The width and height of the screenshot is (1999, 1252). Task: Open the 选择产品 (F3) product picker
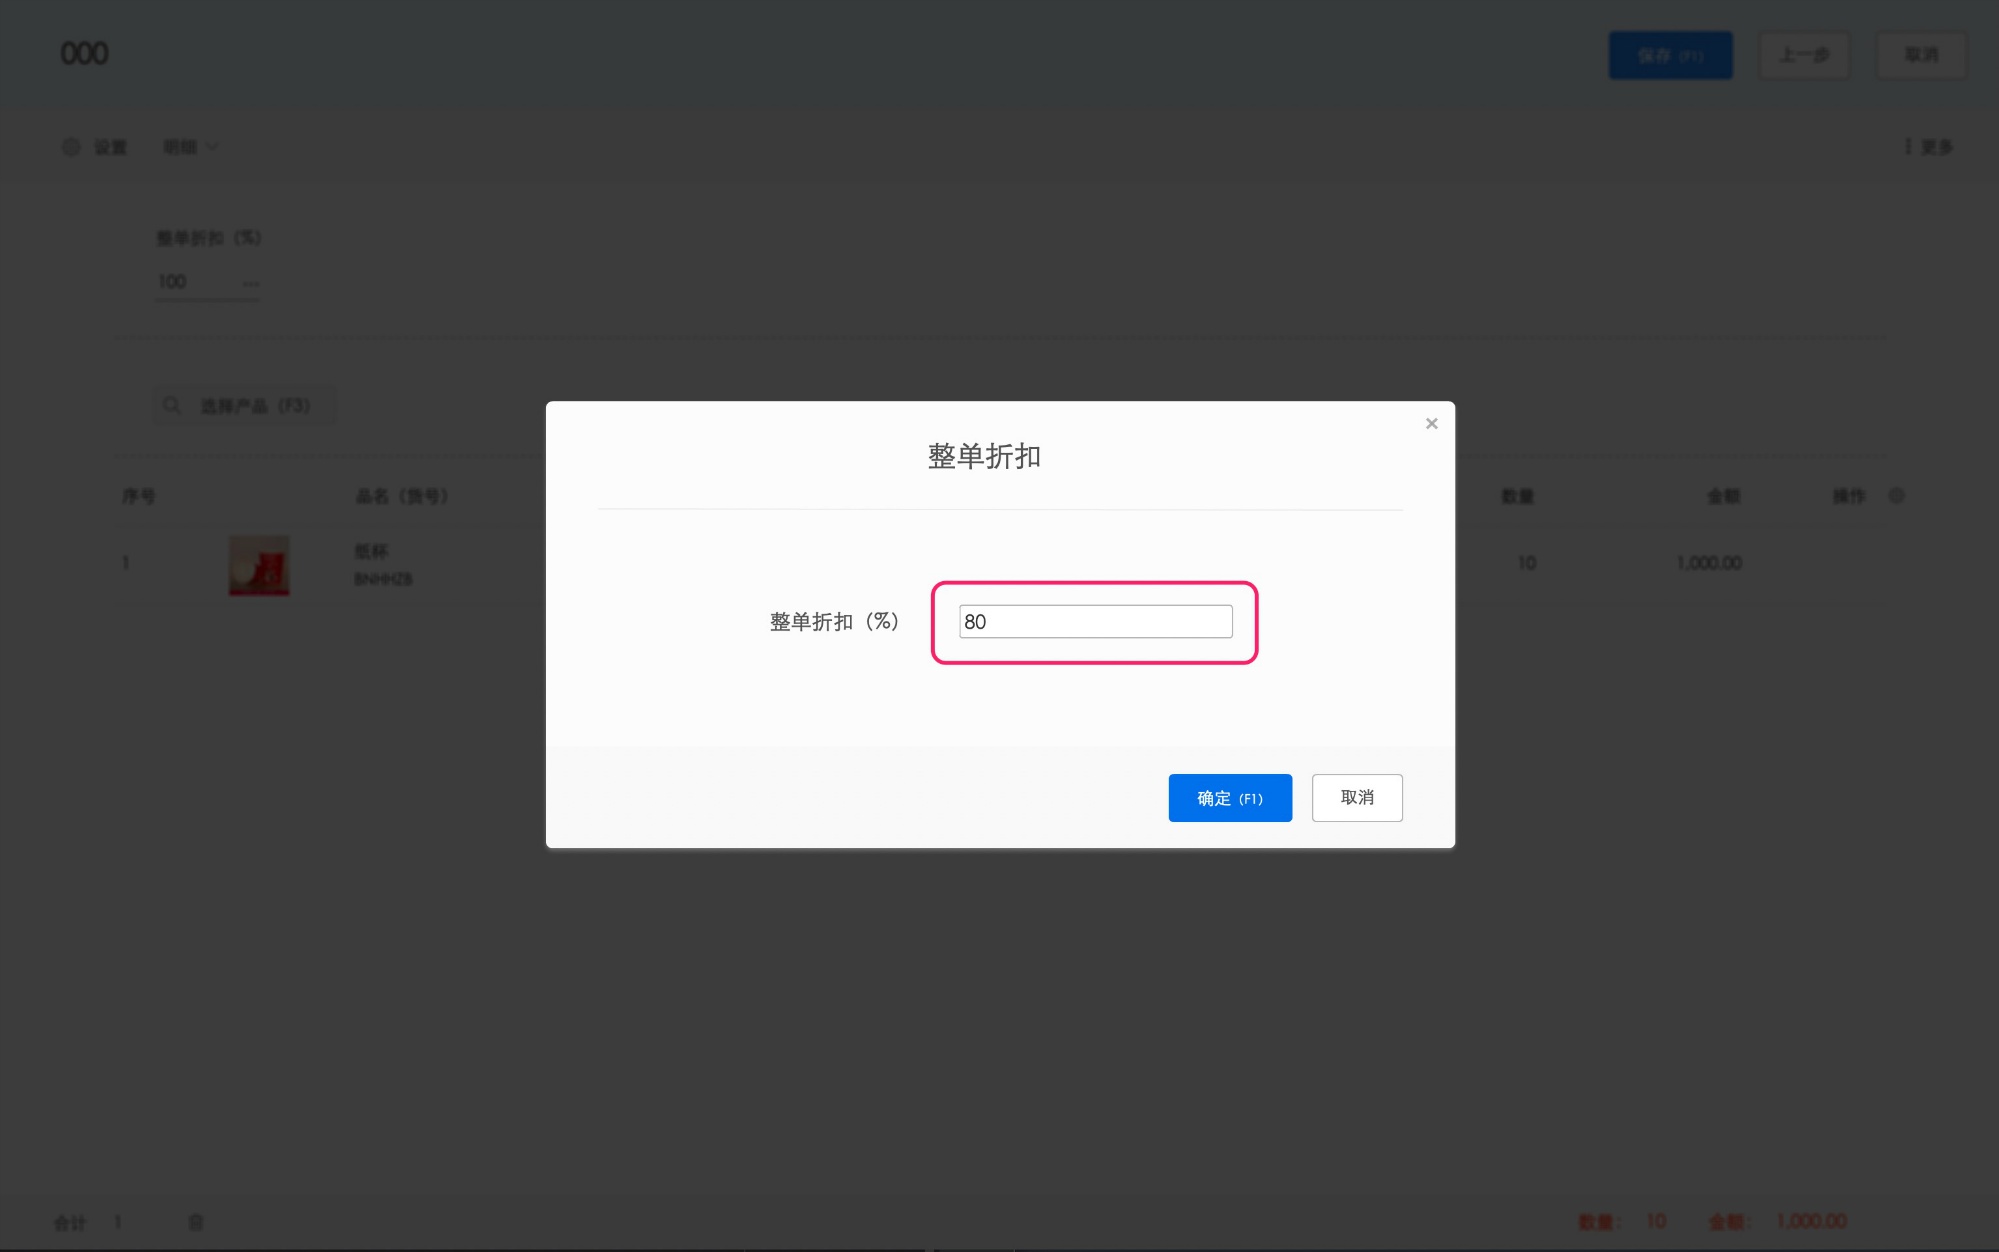[245, 405]
